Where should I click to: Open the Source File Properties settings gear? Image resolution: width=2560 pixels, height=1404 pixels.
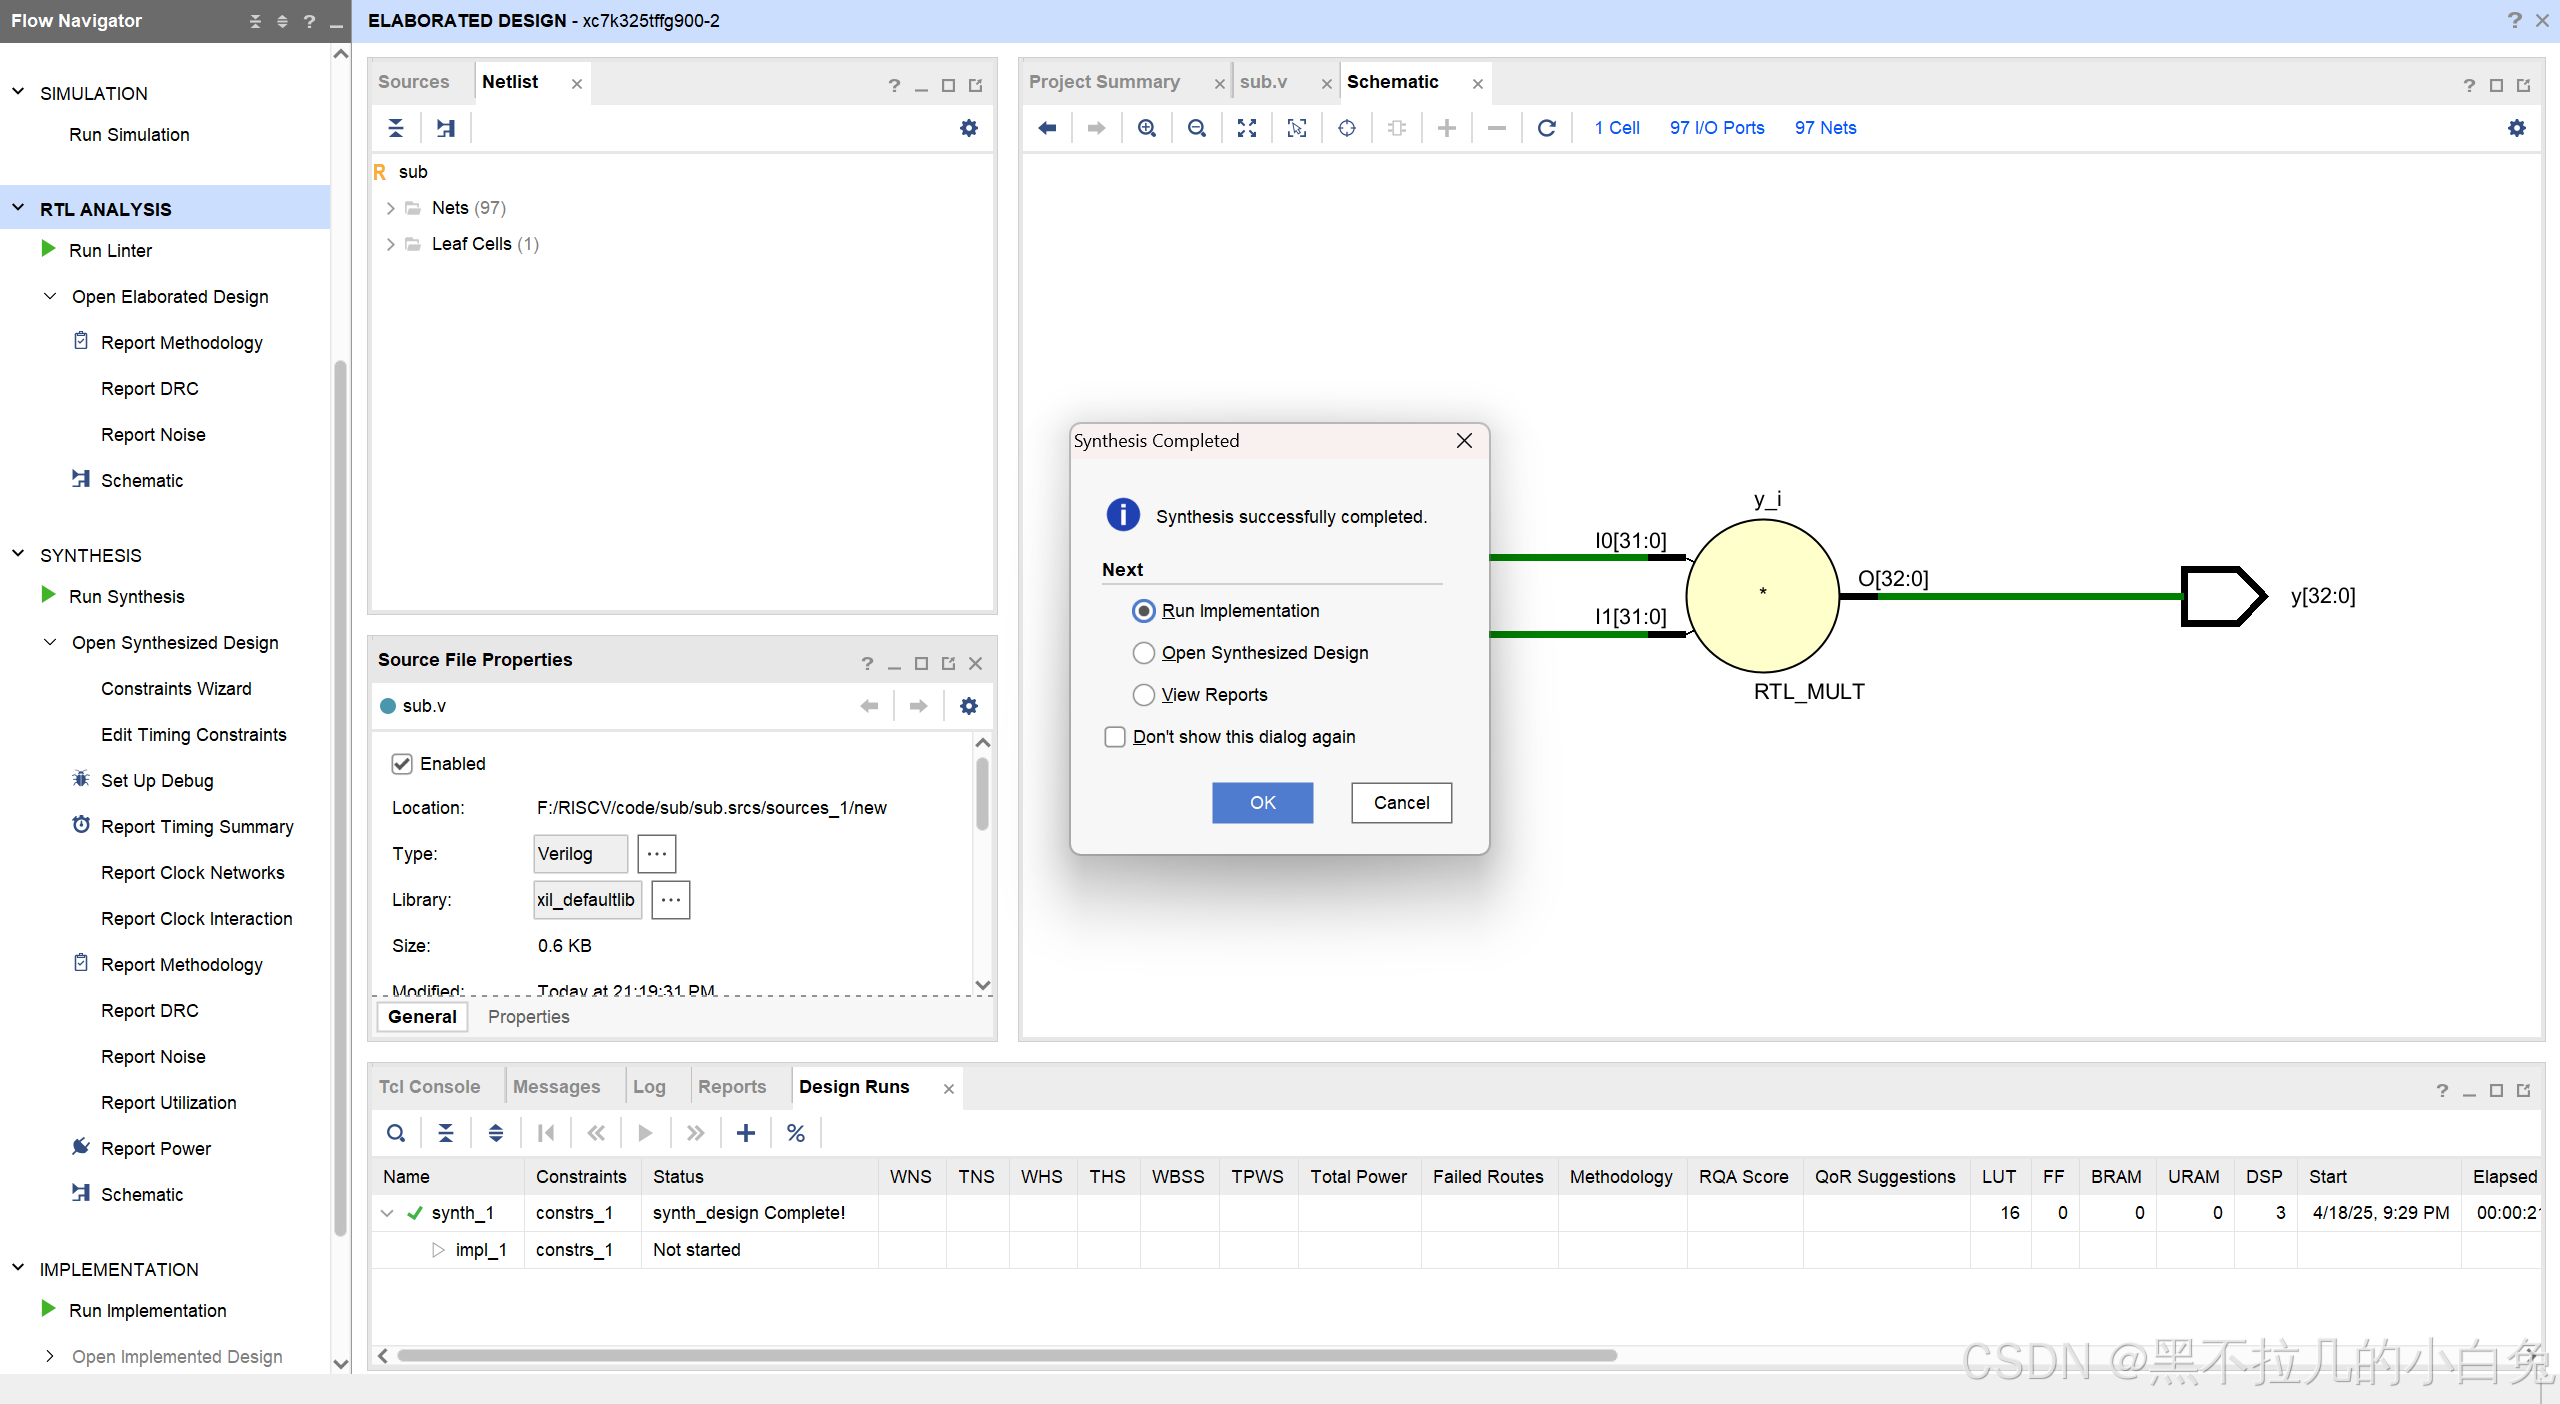point(968,706)
